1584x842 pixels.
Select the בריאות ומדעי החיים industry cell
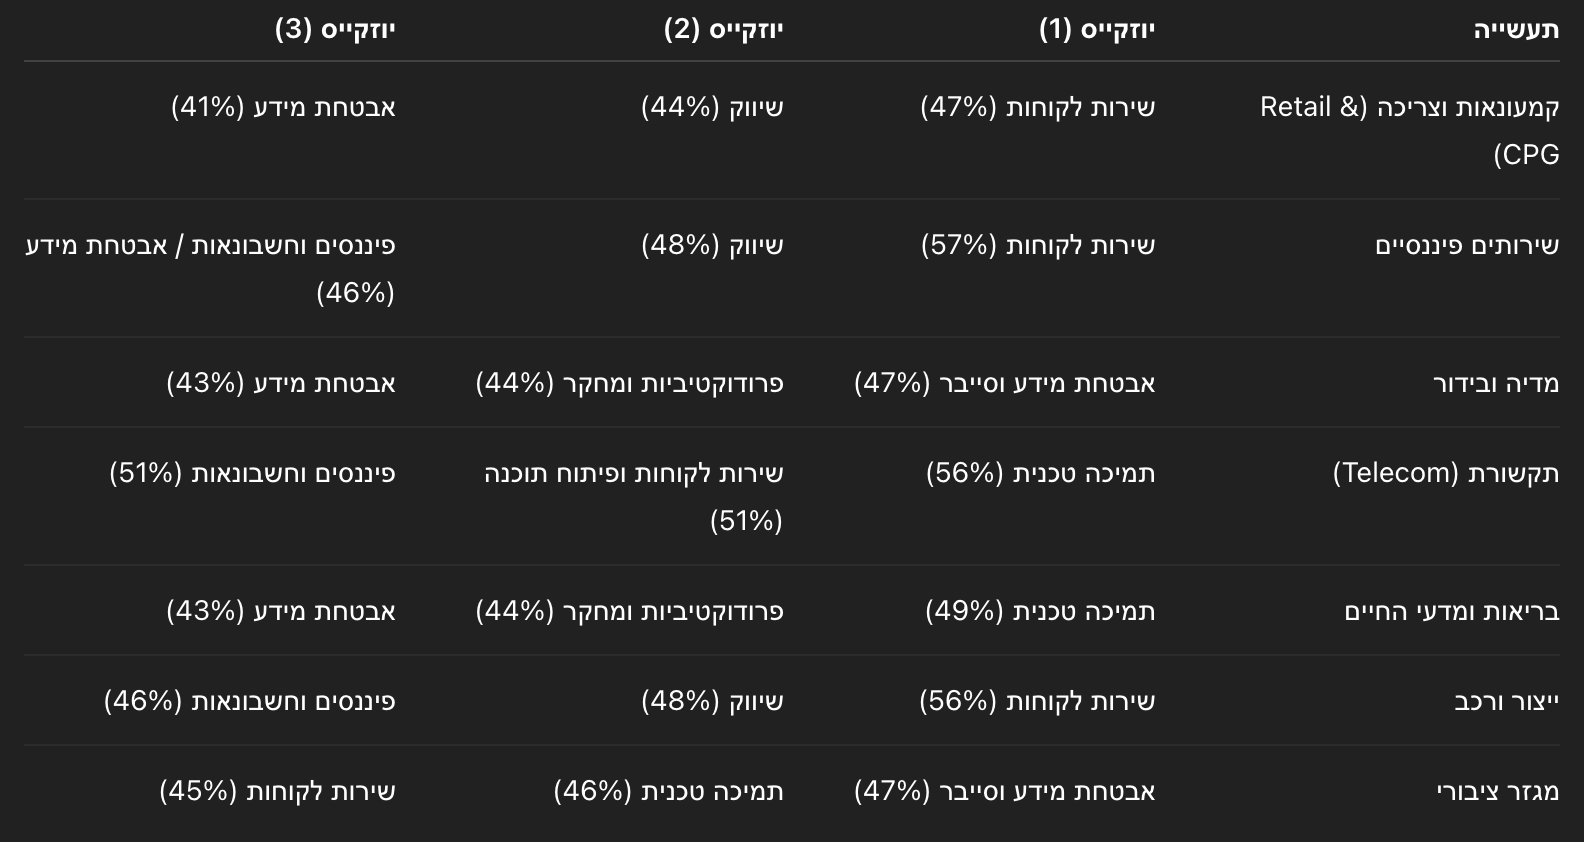[x=1452, y=611]
